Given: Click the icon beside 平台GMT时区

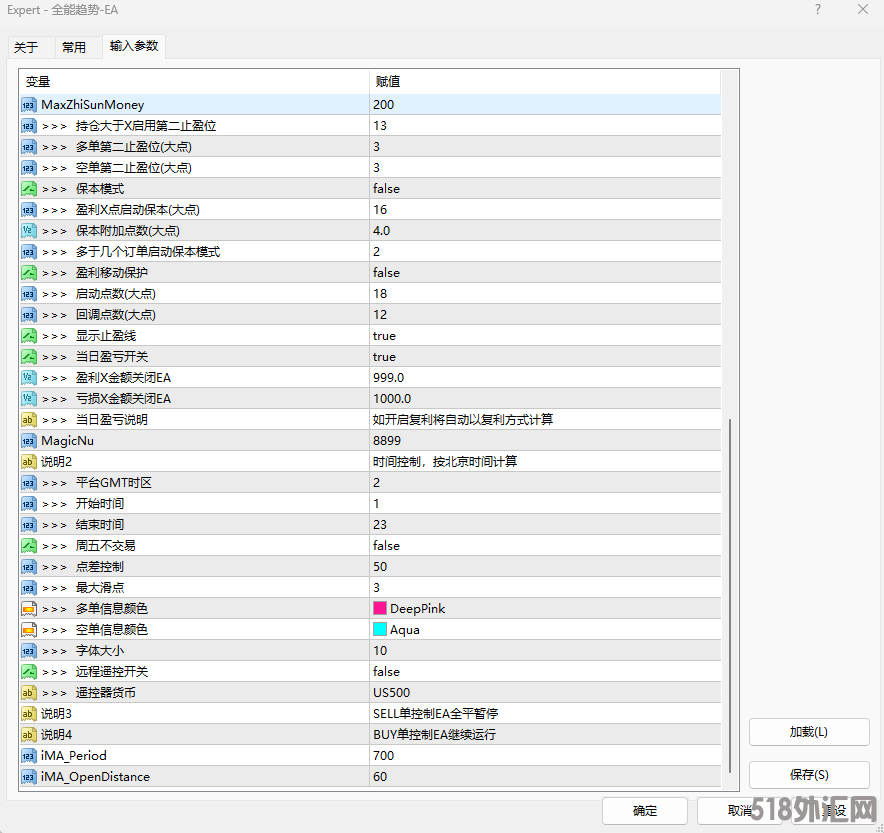Looking at the screenshot, I should click(x=29, y=483).
